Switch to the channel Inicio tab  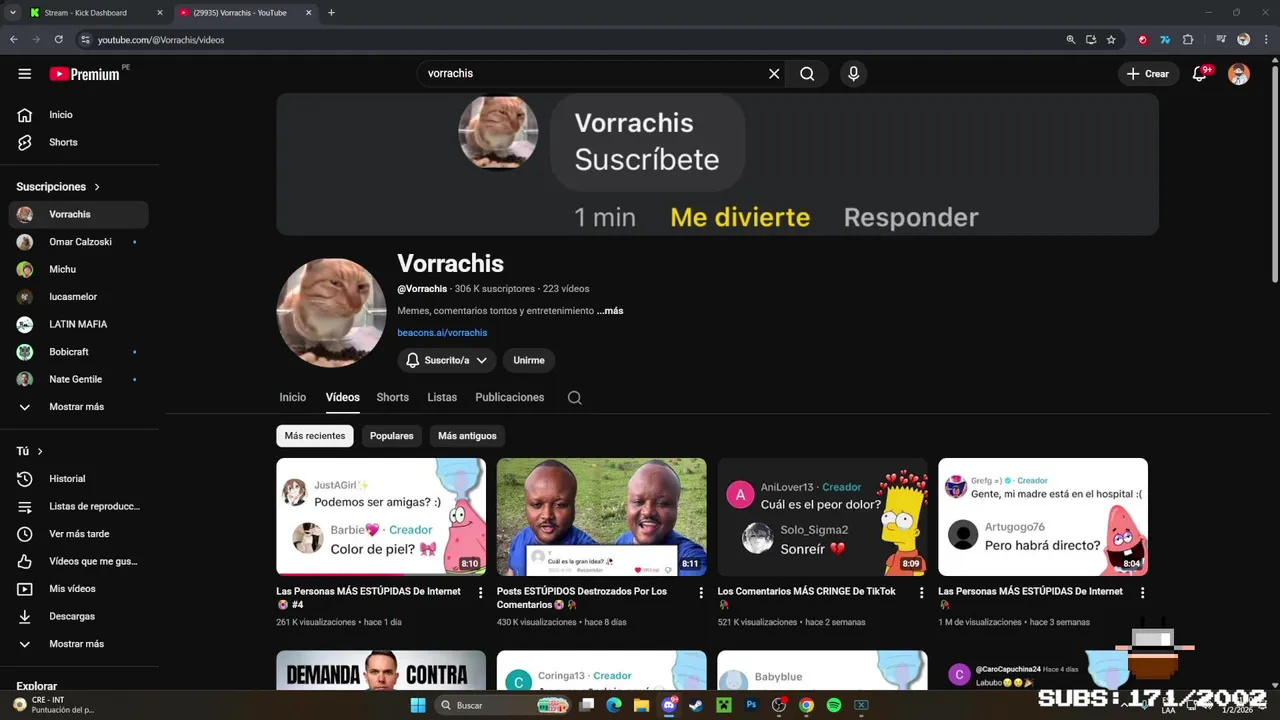(293, 398)
